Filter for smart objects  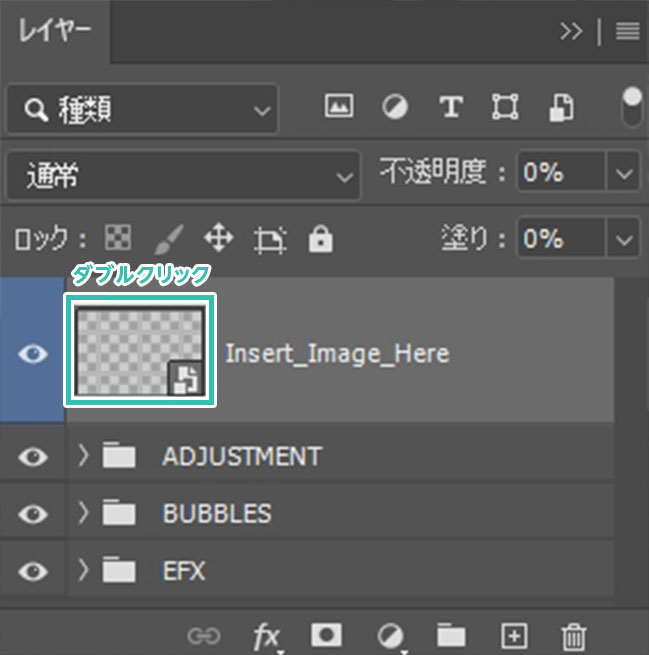(560, 108)
